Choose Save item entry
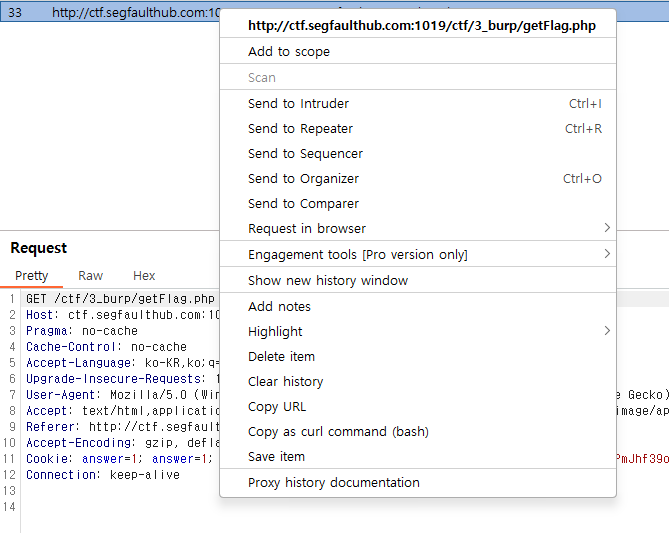 [x=276, y=457]
